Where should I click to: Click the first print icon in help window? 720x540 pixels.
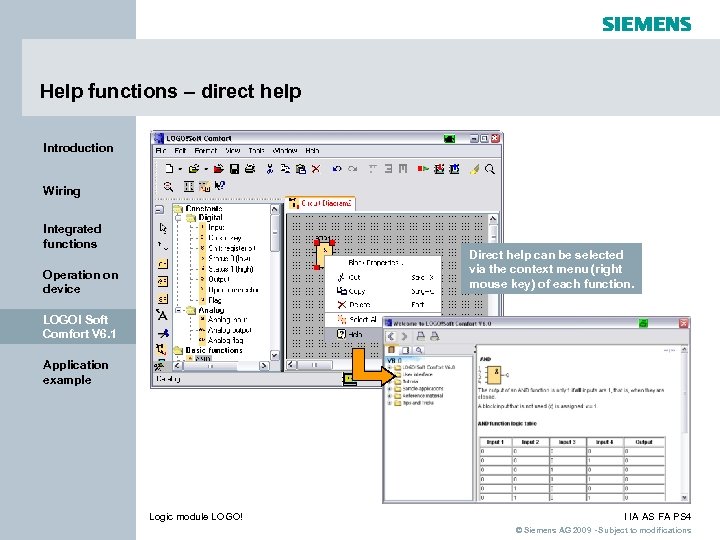[420, 336]
